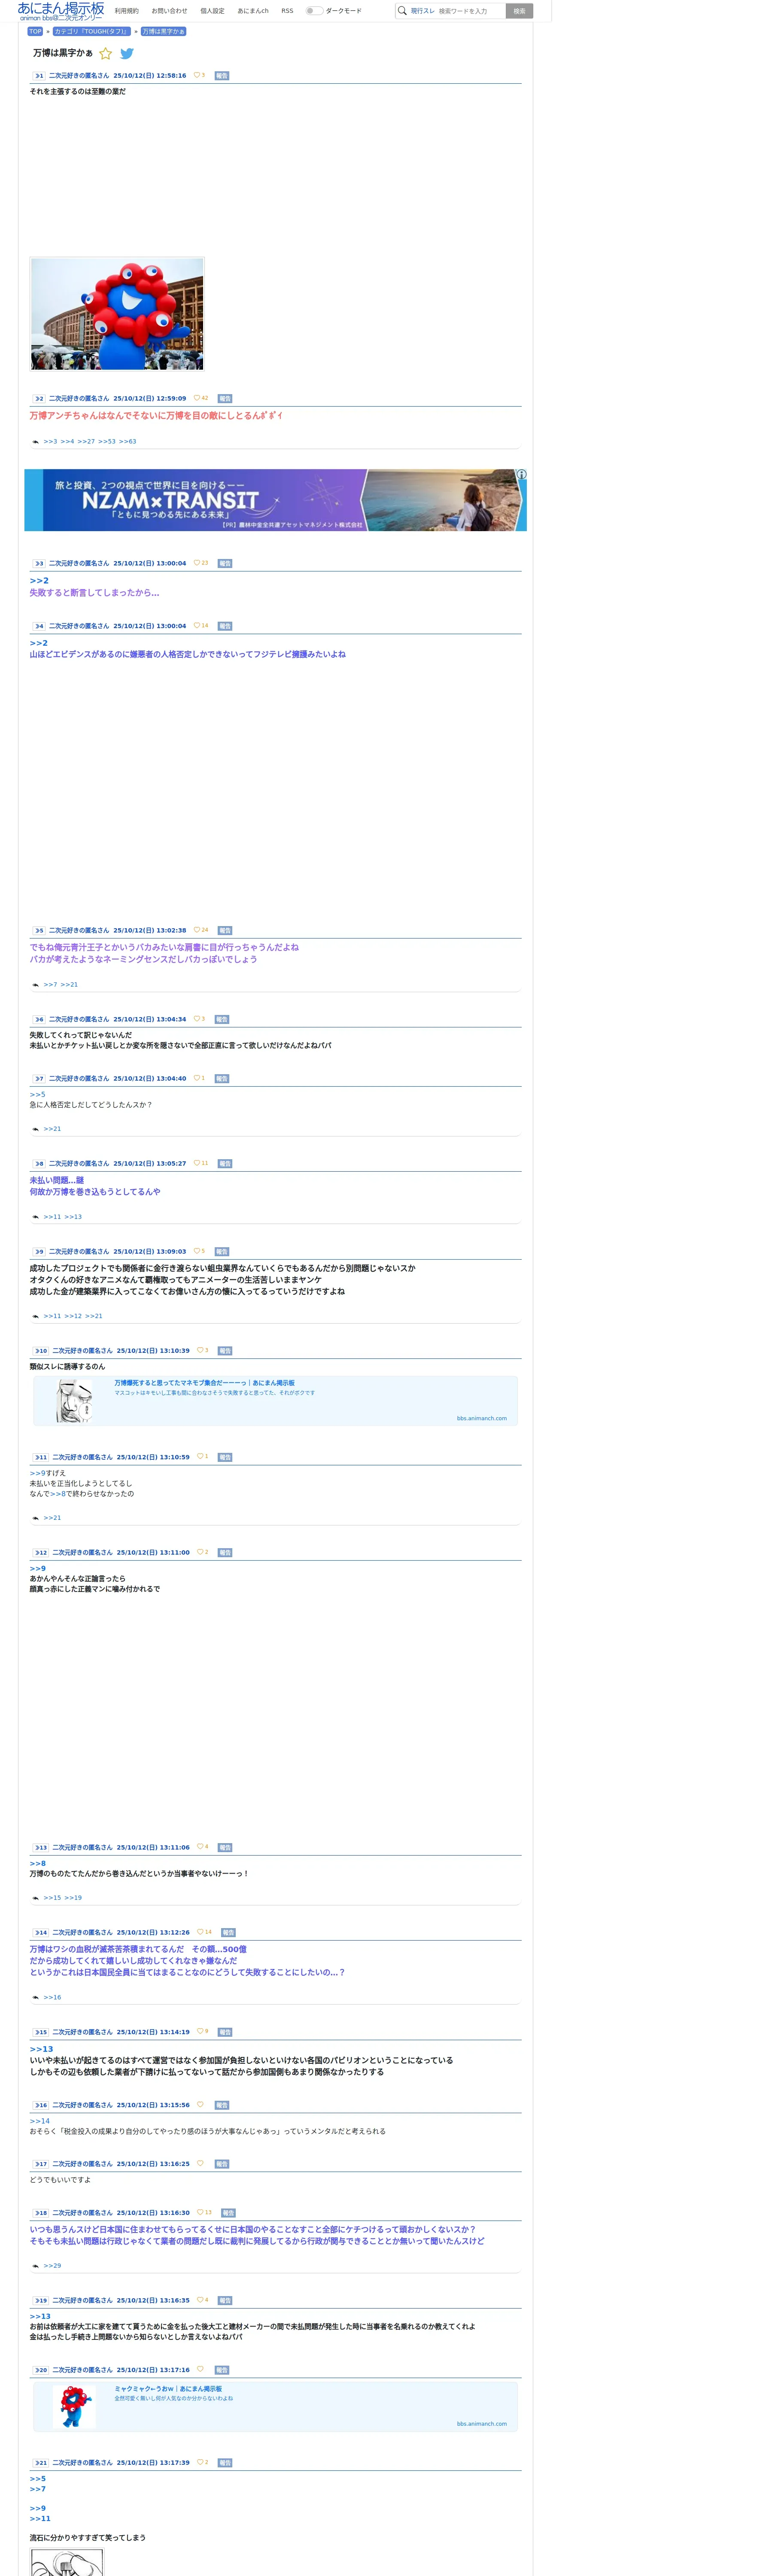Click the >>3 post number badge
Viewport: 778px width, 2576px height.
(39, 564)
